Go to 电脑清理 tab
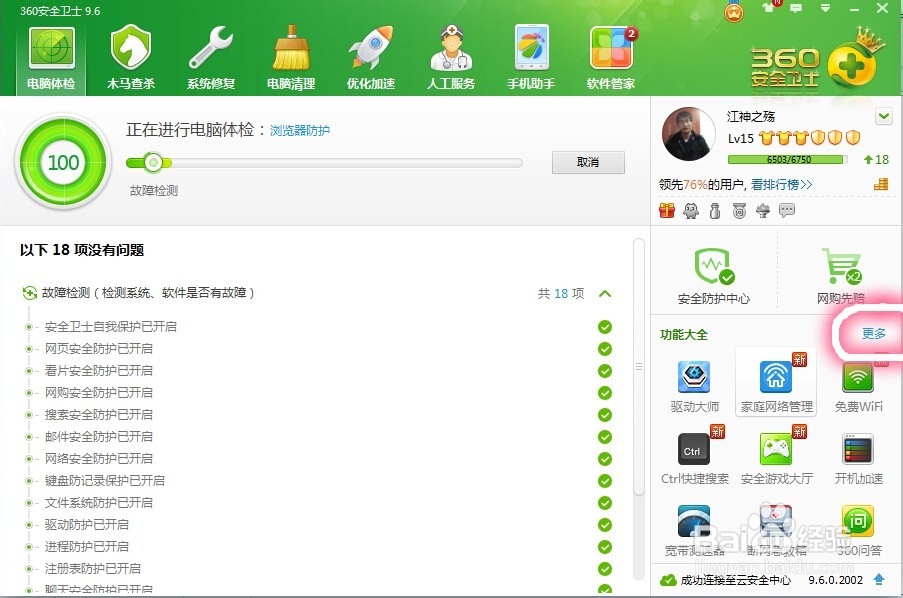 pyautogui.click(x=291, y=59)
